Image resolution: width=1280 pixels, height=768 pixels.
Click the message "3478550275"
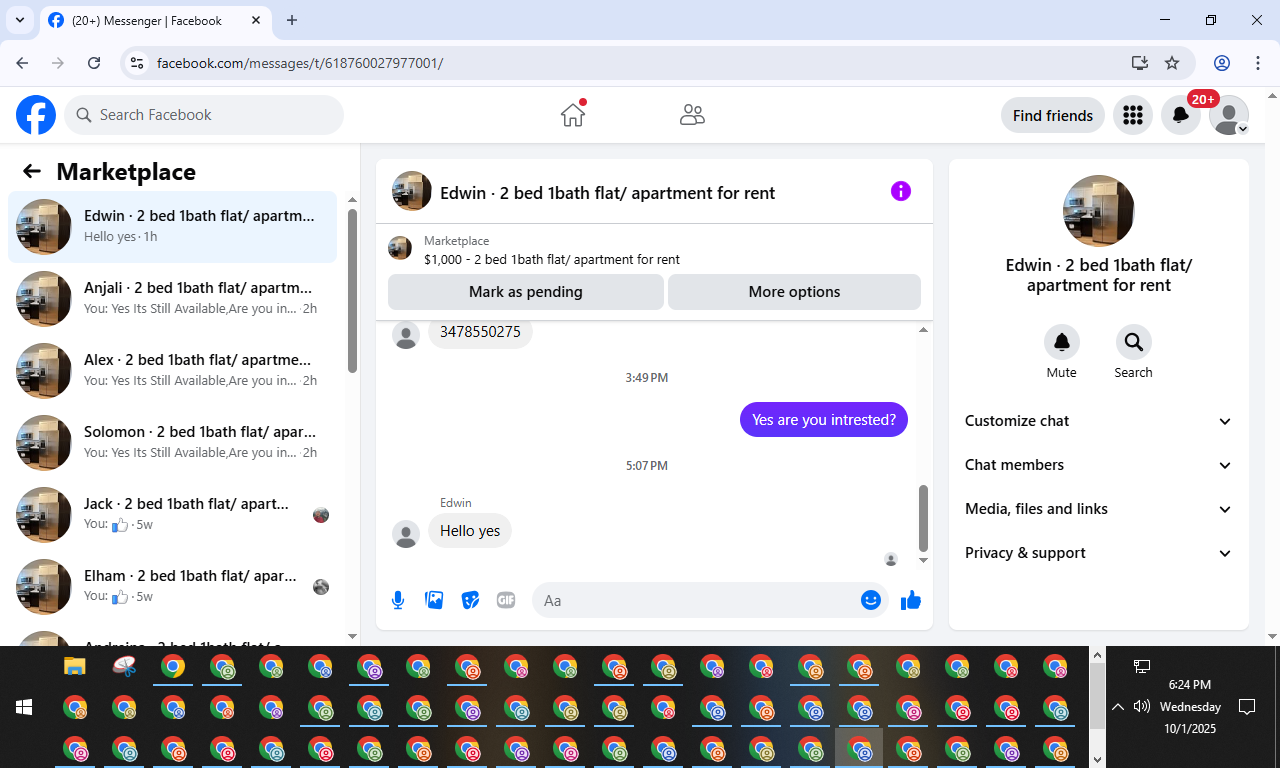(480, 332)
